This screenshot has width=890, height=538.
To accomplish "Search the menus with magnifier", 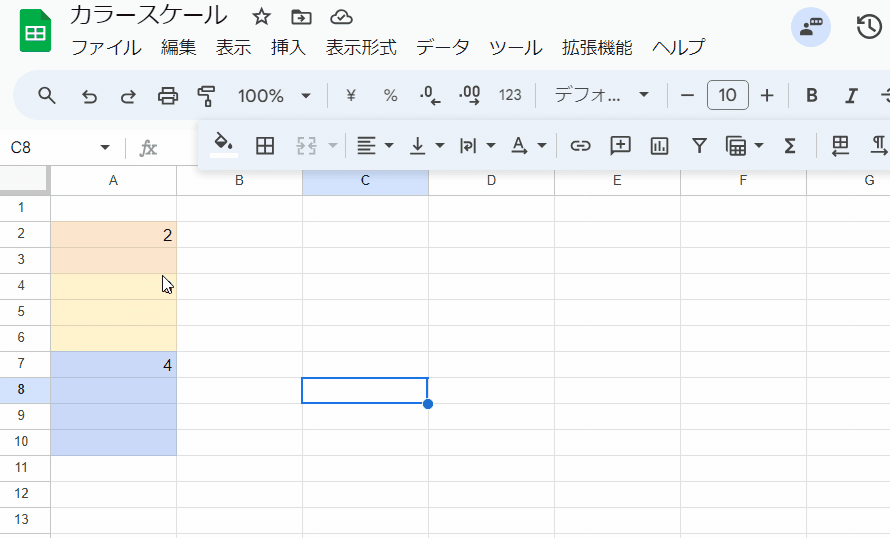I will (x=47, y=95).
